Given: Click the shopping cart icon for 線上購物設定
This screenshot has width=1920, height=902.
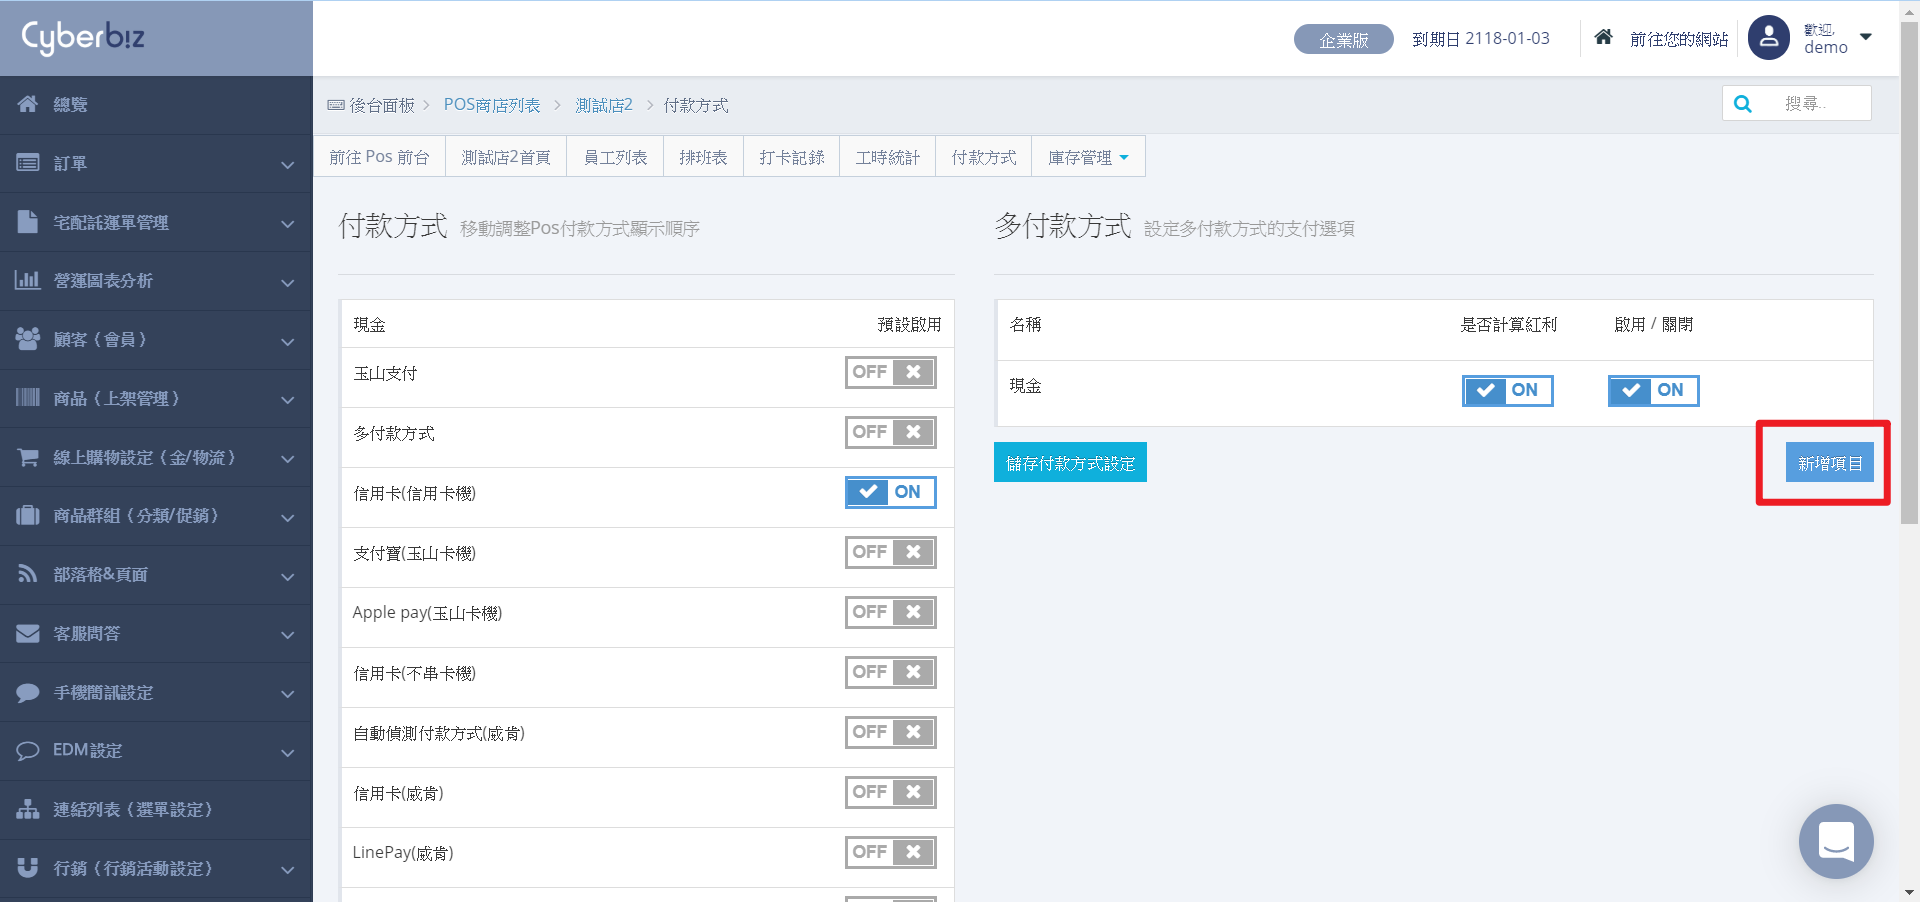Looking at the screenshot, I should click(28, 457).
